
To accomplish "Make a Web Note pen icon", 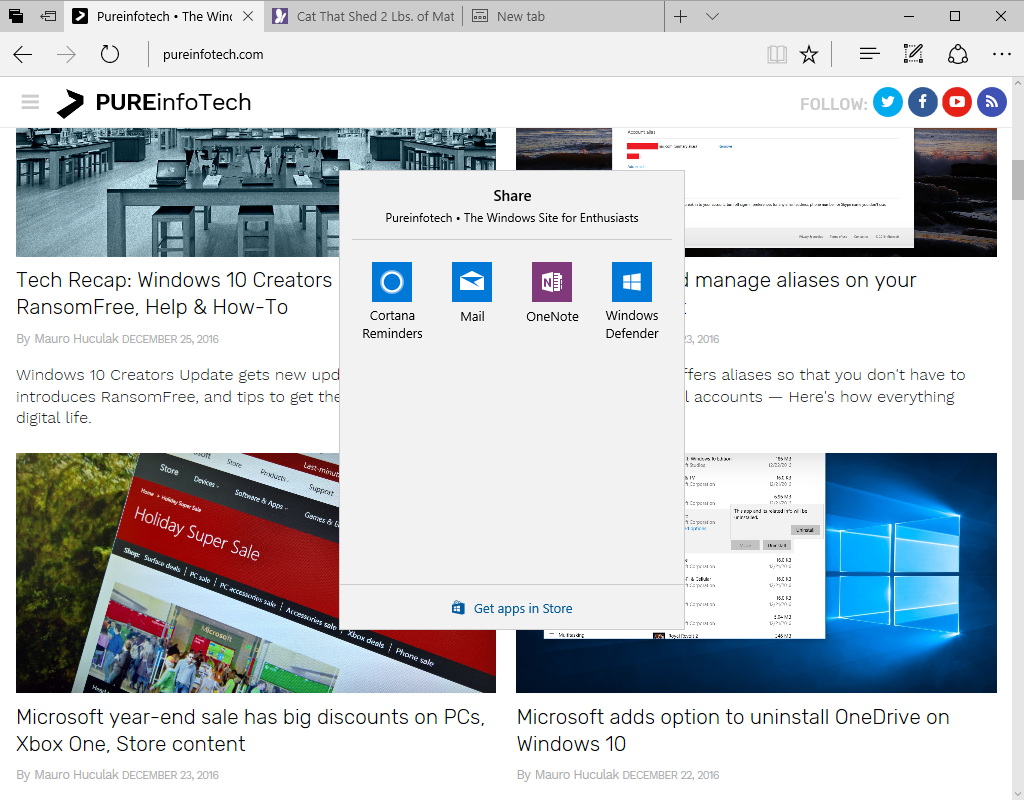I will tap(913, 54).
